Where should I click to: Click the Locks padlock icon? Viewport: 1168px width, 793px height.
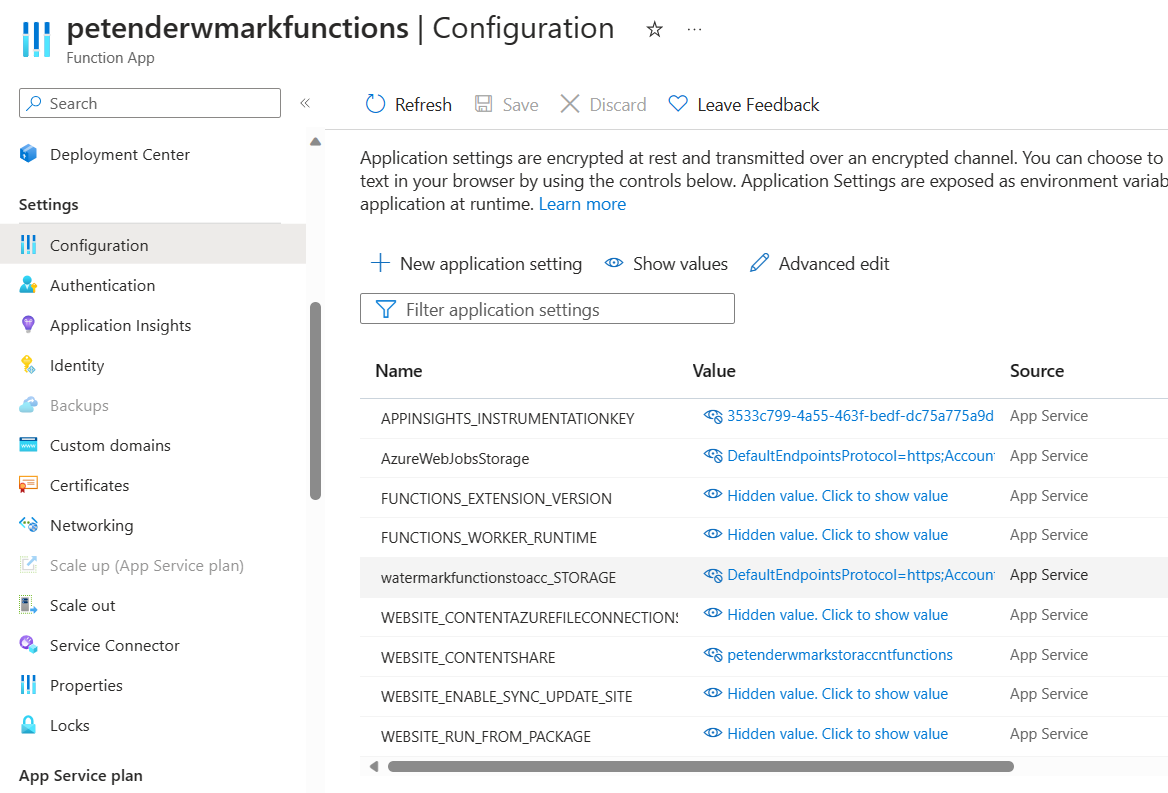click(28, 725)
